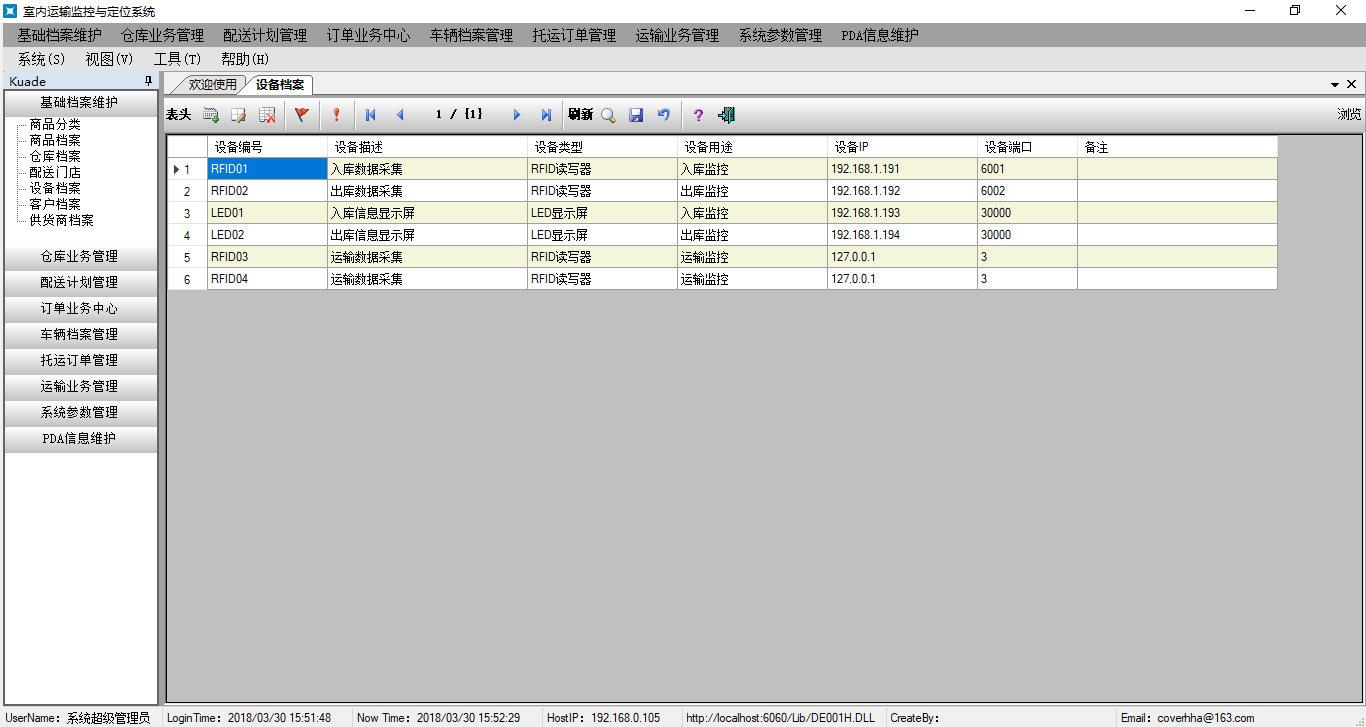Viewport: 1366px width, 727px height.
Task: Open the tab list dropdown arrow
Action: (x=1335, y=85)
